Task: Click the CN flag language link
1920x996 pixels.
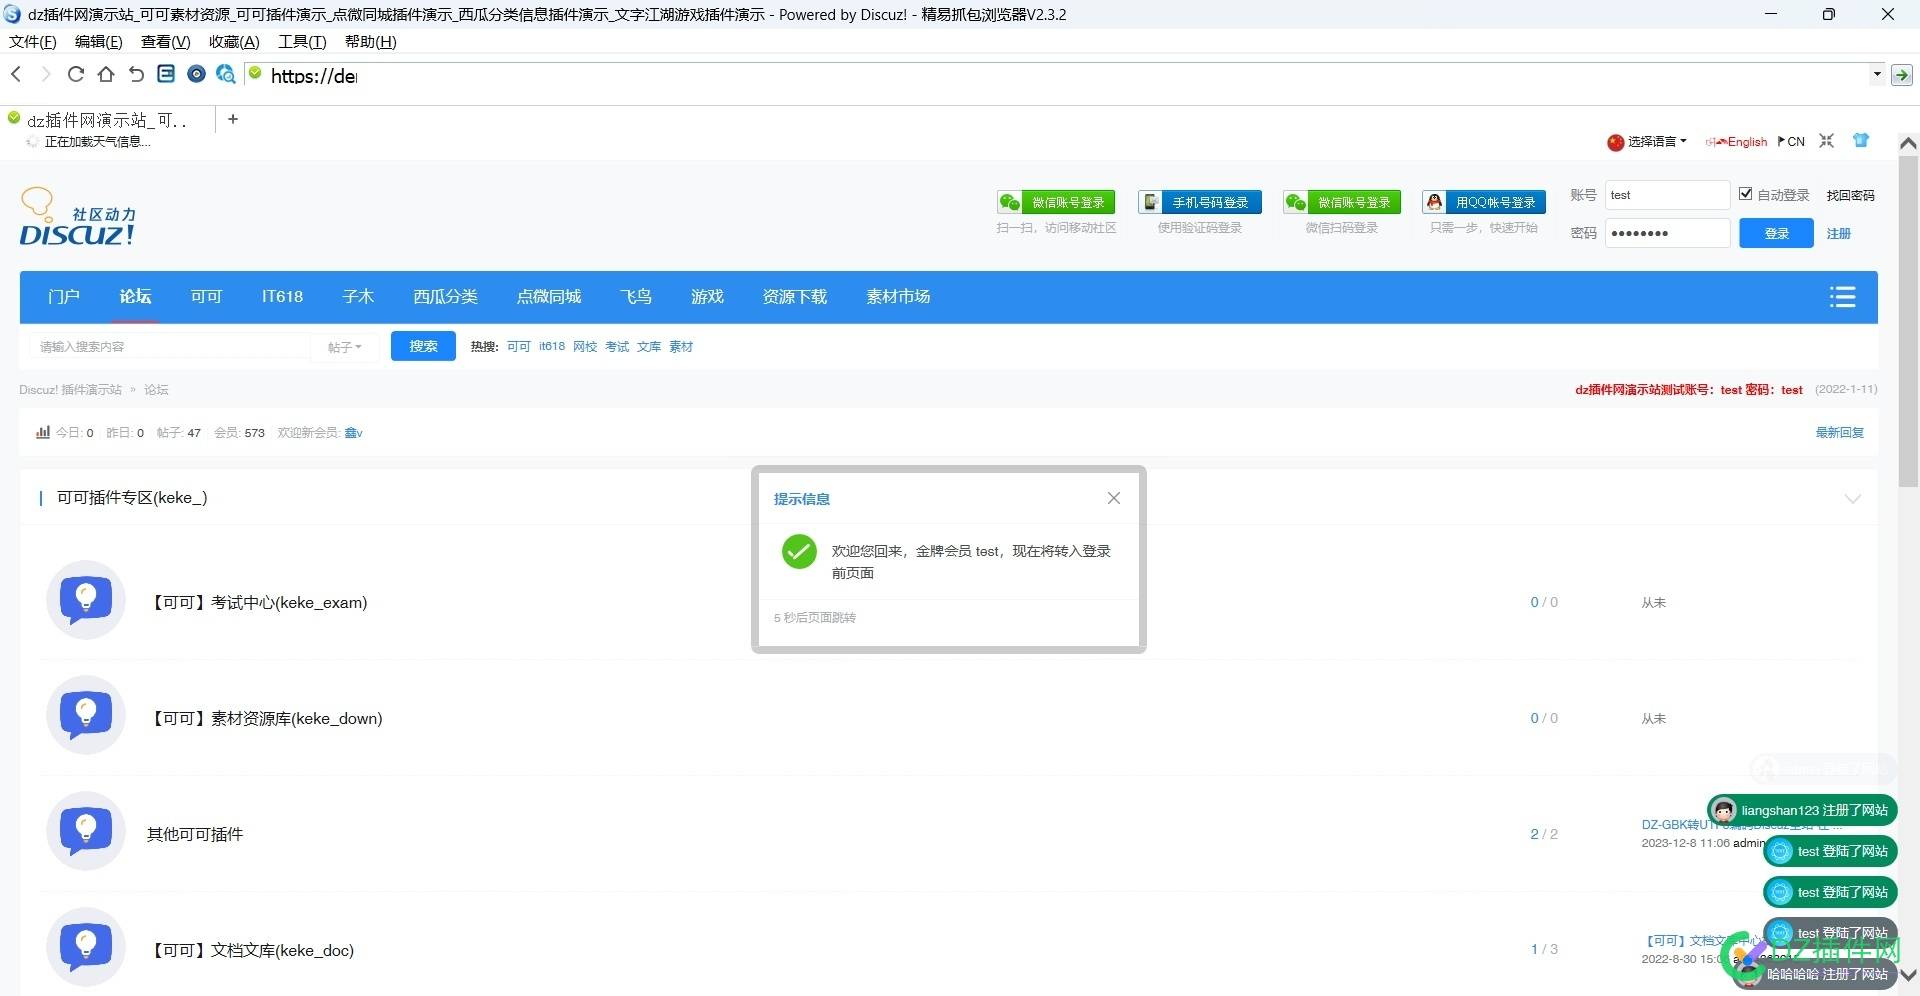Action: [x=1791, y=142]
